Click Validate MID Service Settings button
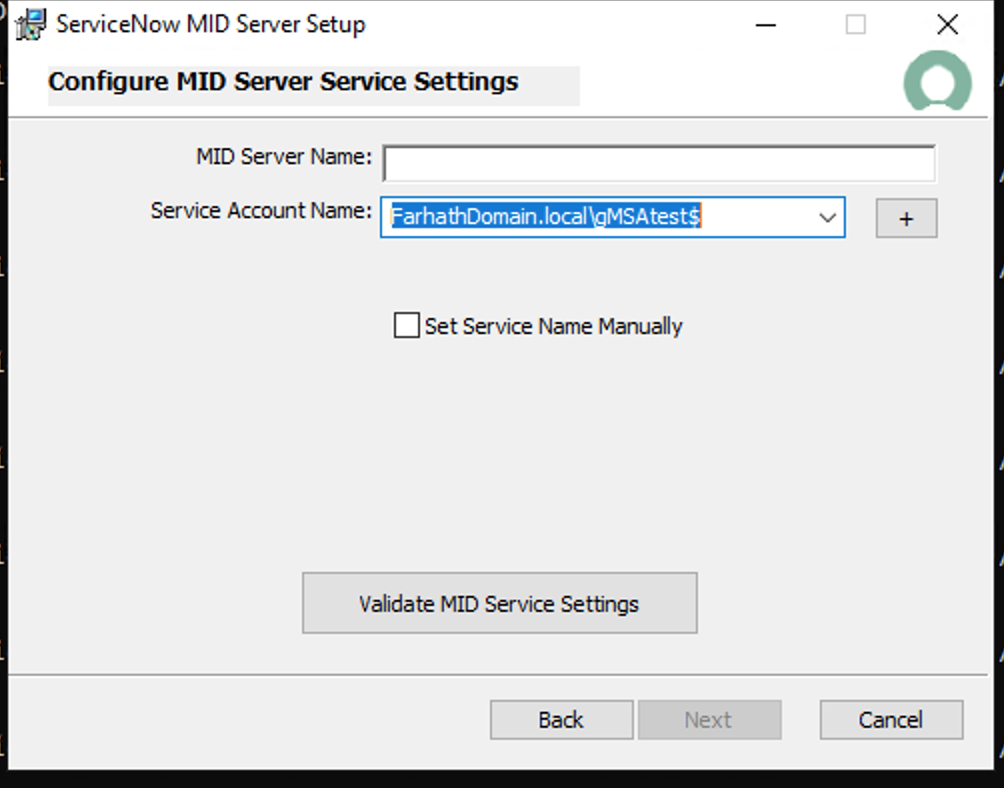Image resolution: width=1004 pixels, height=788 pixels. pos(499,603)
